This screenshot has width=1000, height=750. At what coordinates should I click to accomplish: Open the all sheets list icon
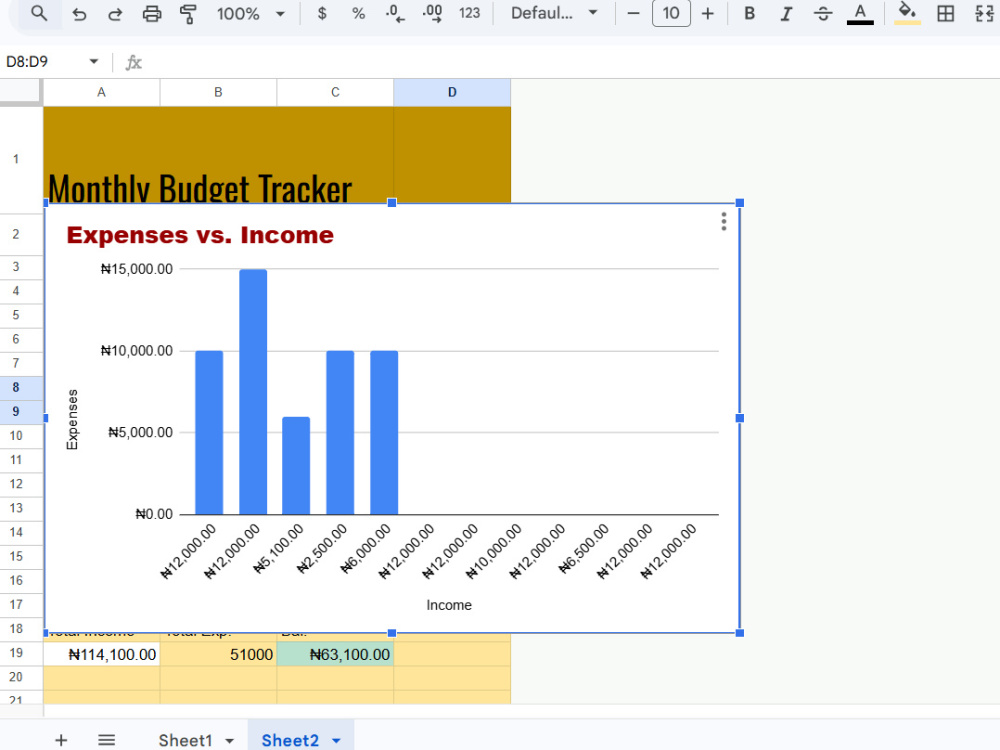tap(107, 740)
